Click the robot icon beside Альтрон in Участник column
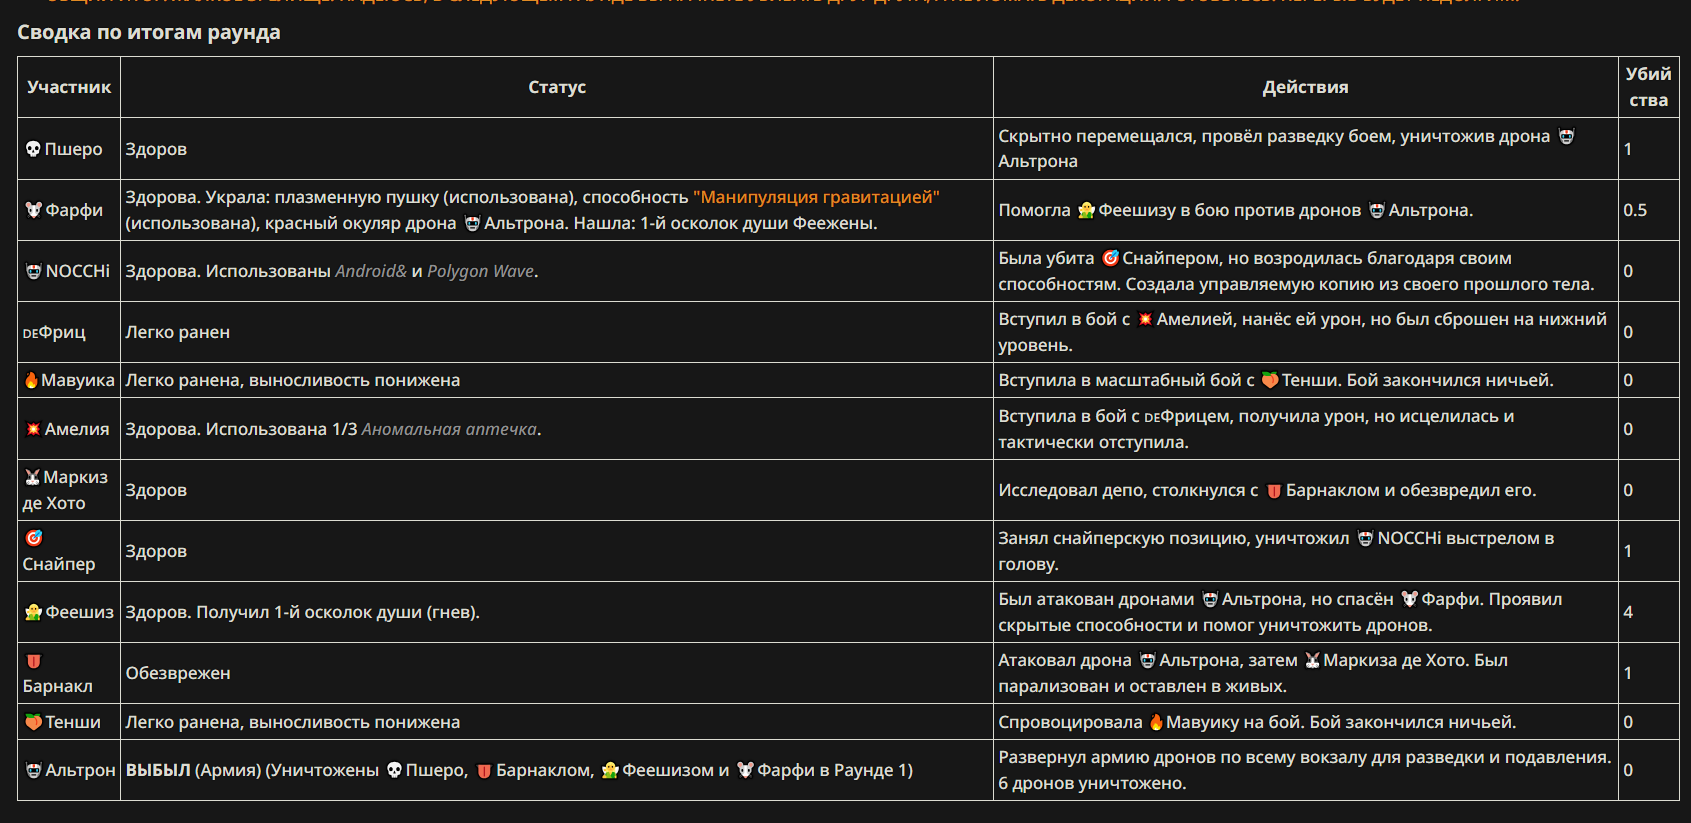This screenshot has width=1691, height=823. [x=34, y=770]
